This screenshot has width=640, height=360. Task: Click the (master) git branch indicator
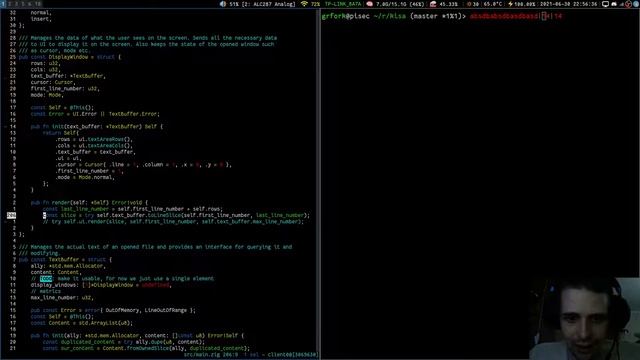coord(437,16)
